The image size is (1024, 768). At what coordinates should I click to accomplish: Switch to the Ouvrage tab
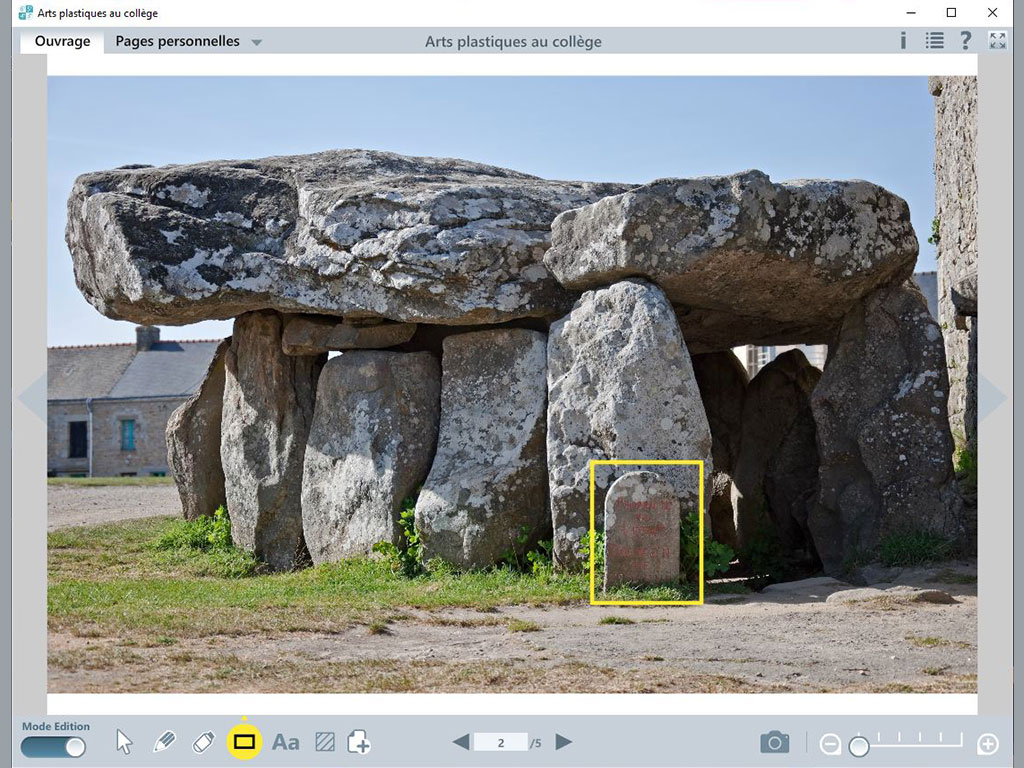(62, 41)
